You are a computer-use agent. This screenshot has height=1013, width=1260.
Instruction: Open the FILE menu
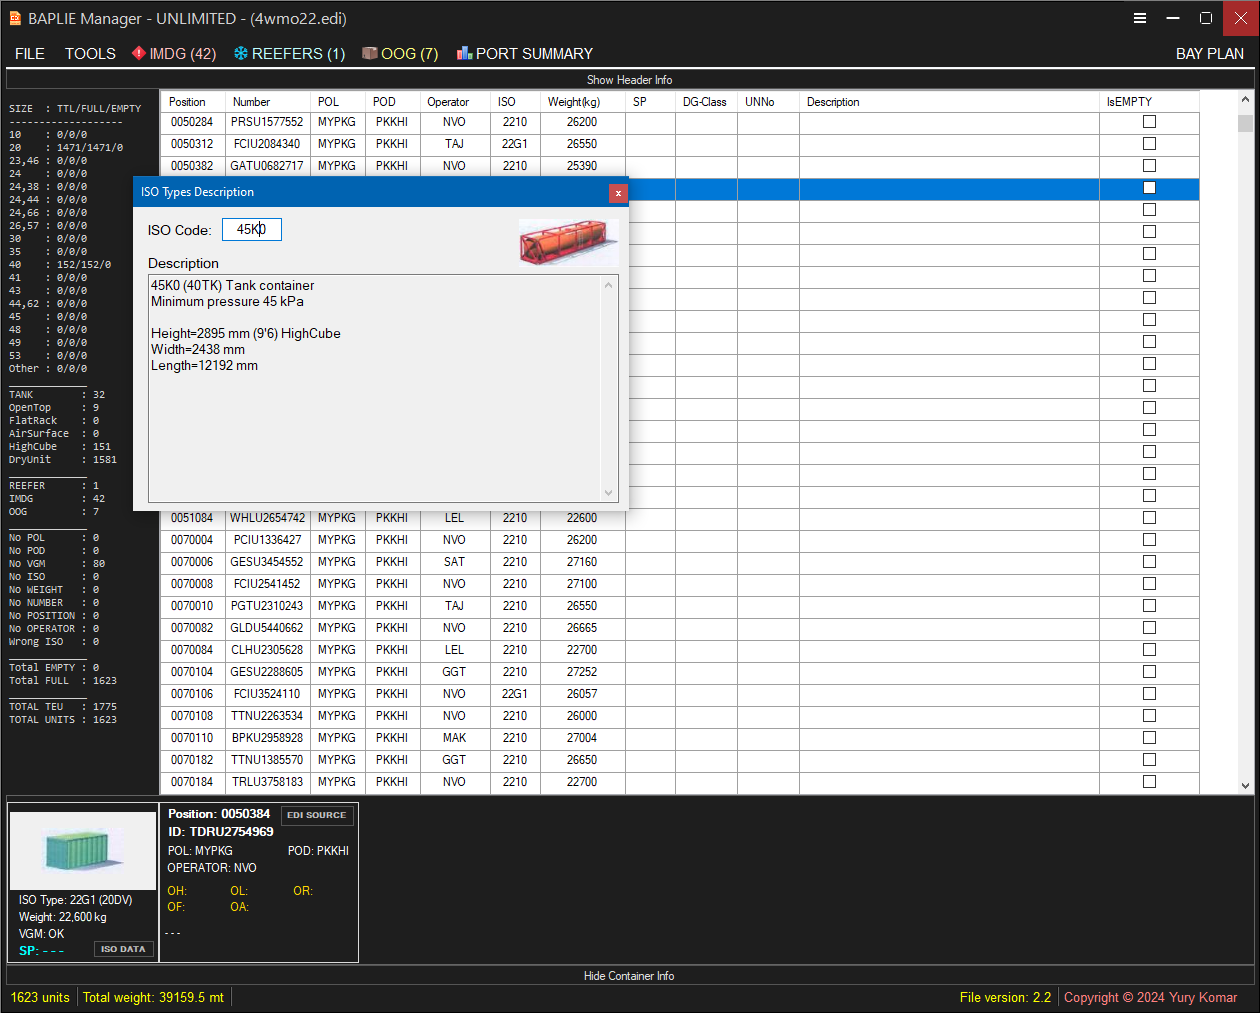pos(29,54)
